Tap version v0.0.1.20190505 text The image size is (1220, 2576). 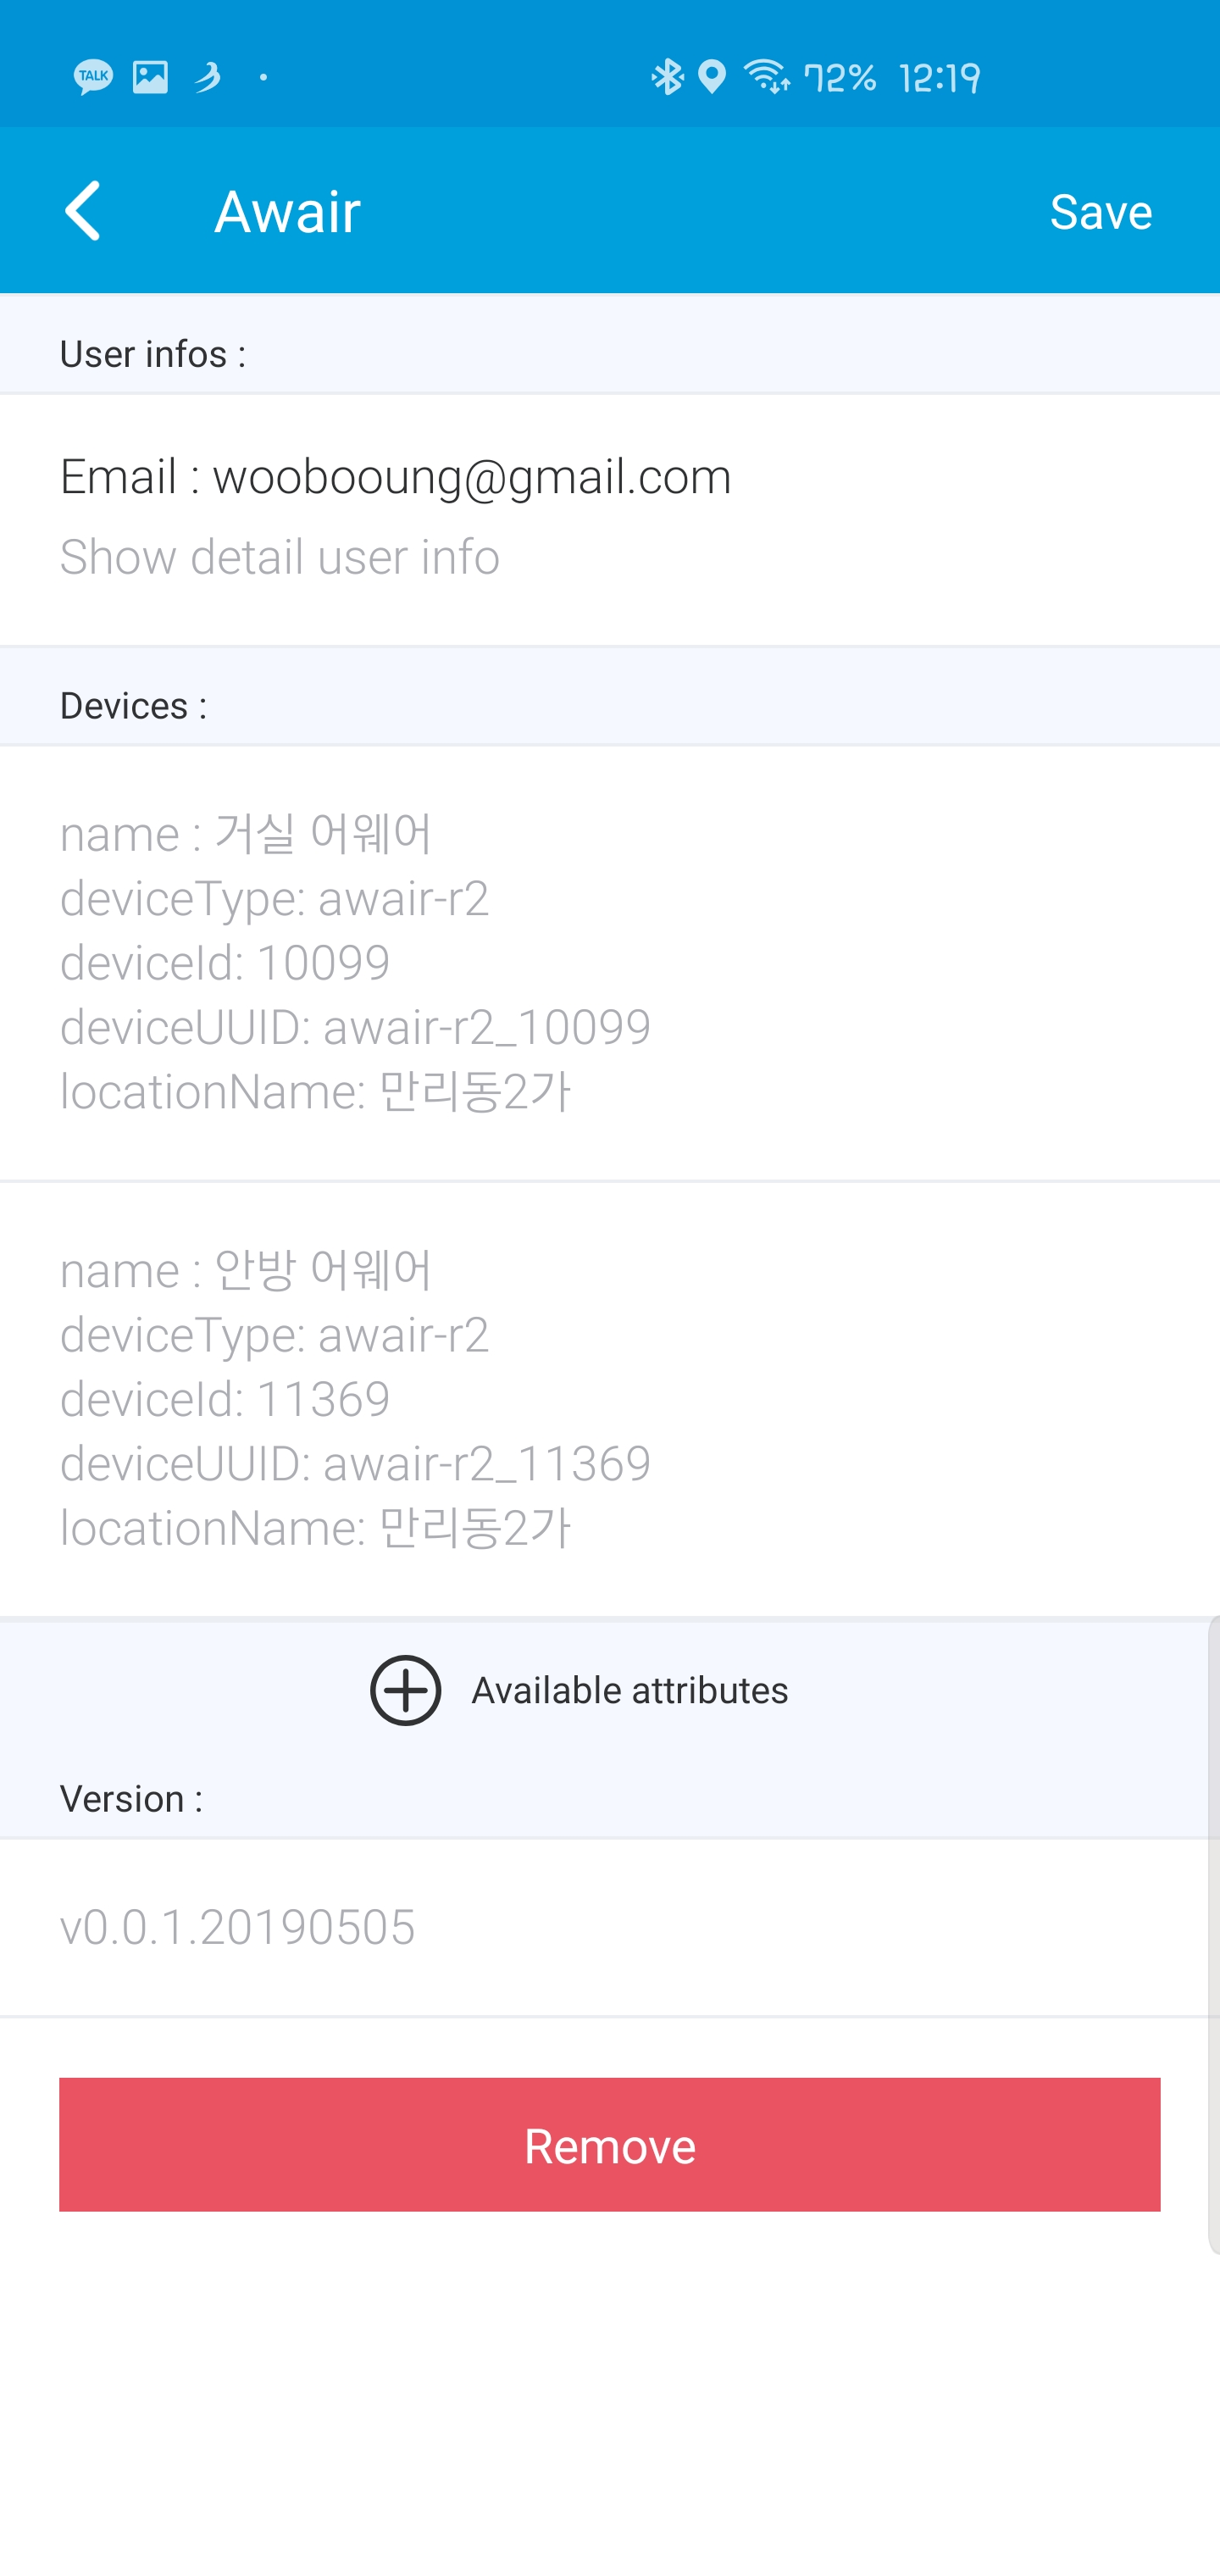[x=238, y=1926]
